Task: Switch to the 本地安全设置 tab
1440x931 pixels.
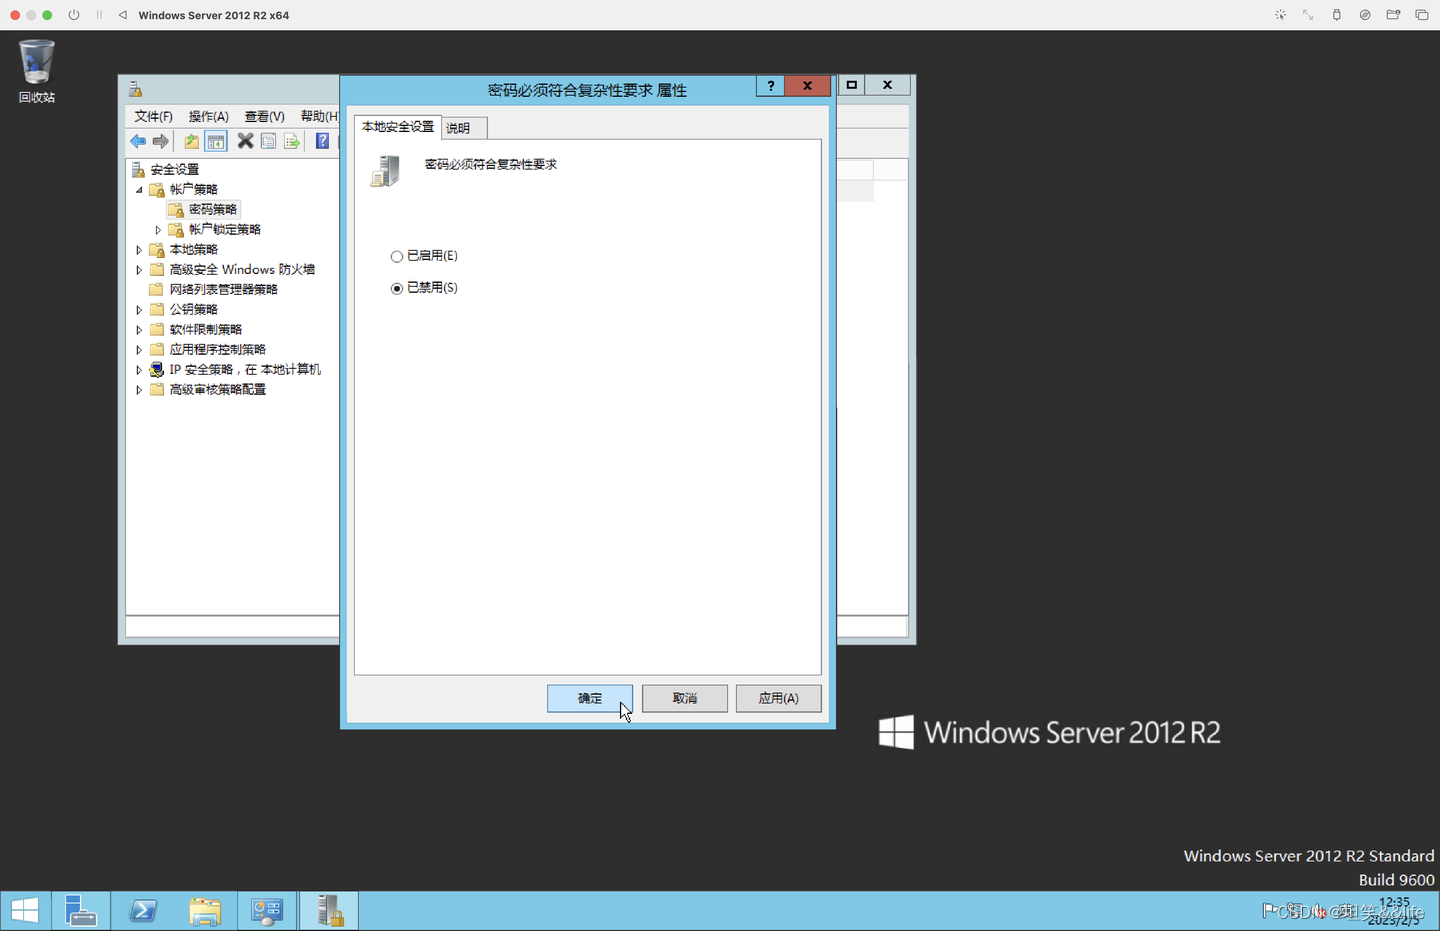Action: (398, 127)
